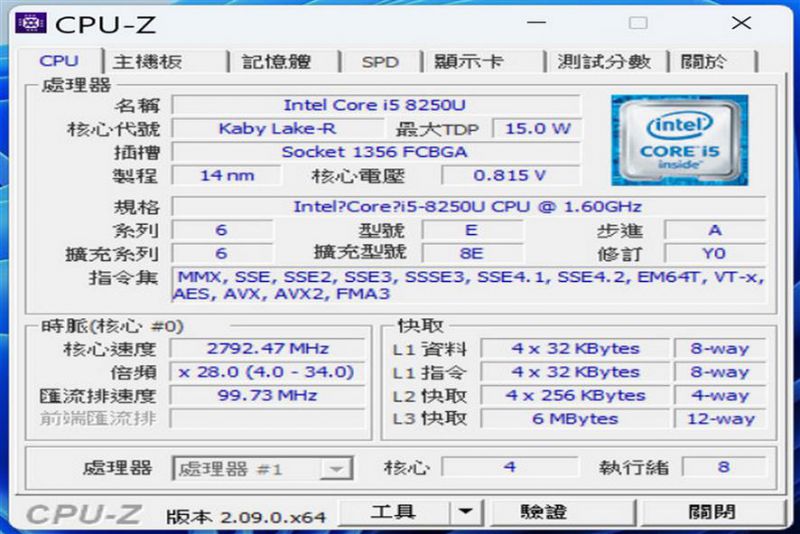Viewport: 800px width, 534px height.
Task: Click the core voltage value 0.815 V
Action: [x=510, y=175]
